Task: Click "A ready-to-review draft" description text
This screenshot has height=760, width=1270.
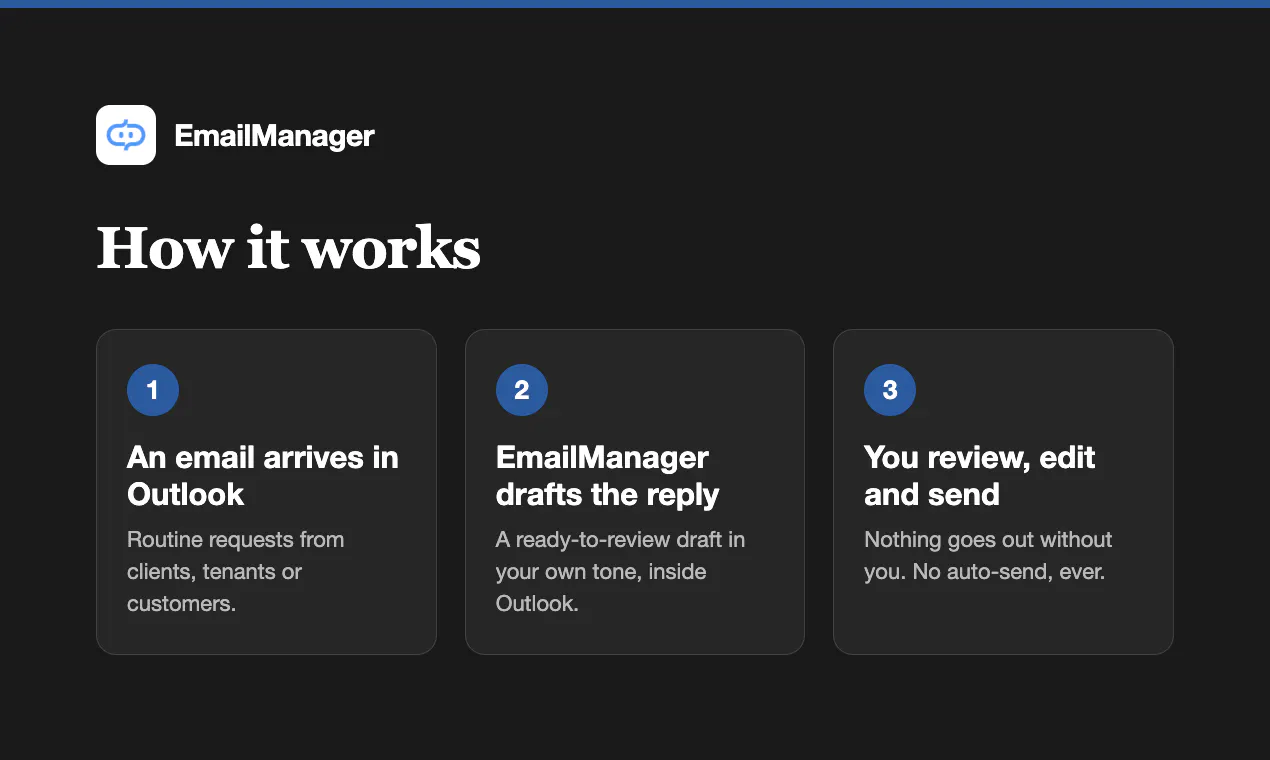Action: (x=620, y=572)
